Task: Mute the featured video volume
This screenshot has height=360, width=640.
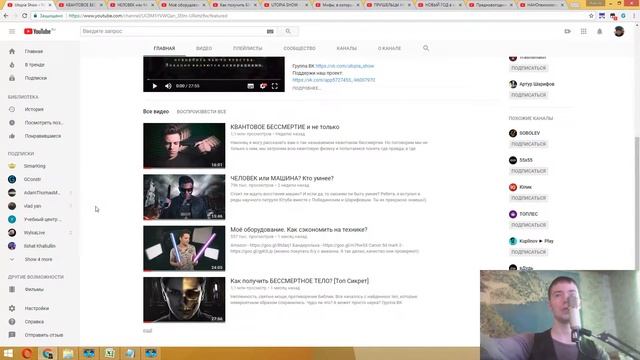Action: click(x=168, y=86)
